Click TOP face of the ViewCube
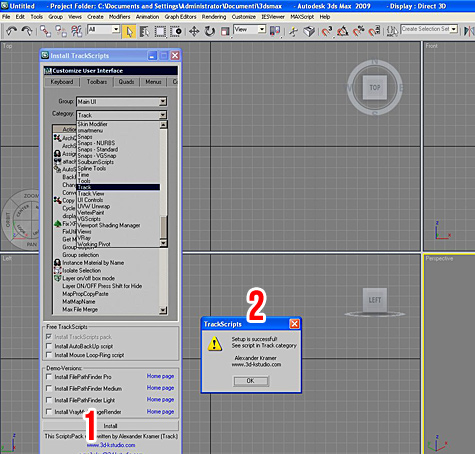Screen dimensions: 475x454 [x=375, y=87]
